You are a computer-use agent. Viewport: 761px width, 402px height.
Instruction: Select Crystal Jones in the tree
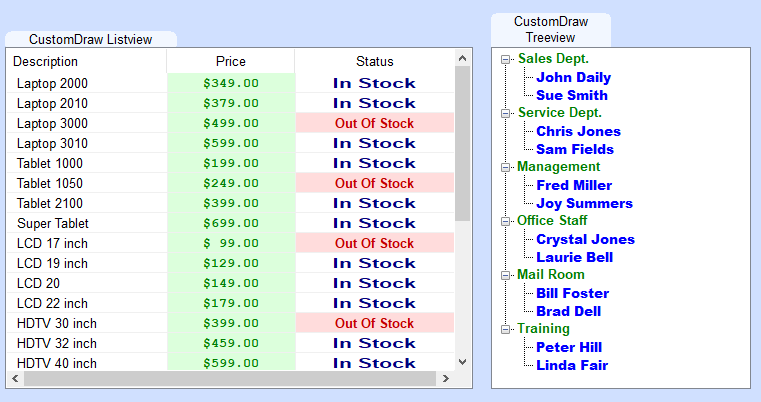click(585, 239)
